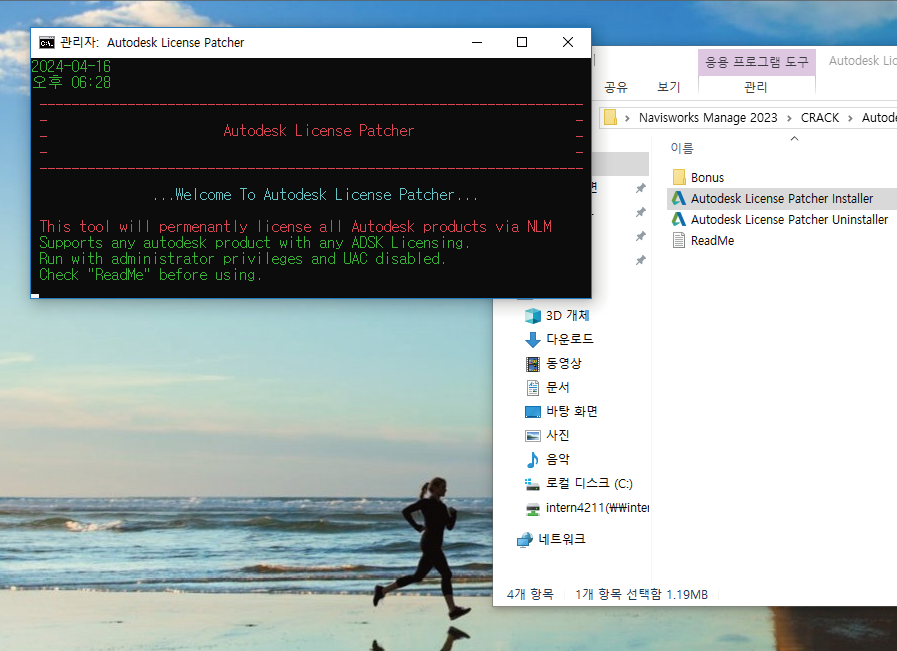Expand the chevron before Navisworks Manage 2023
The width and height of the screenshot is (897, 651).
628,118
